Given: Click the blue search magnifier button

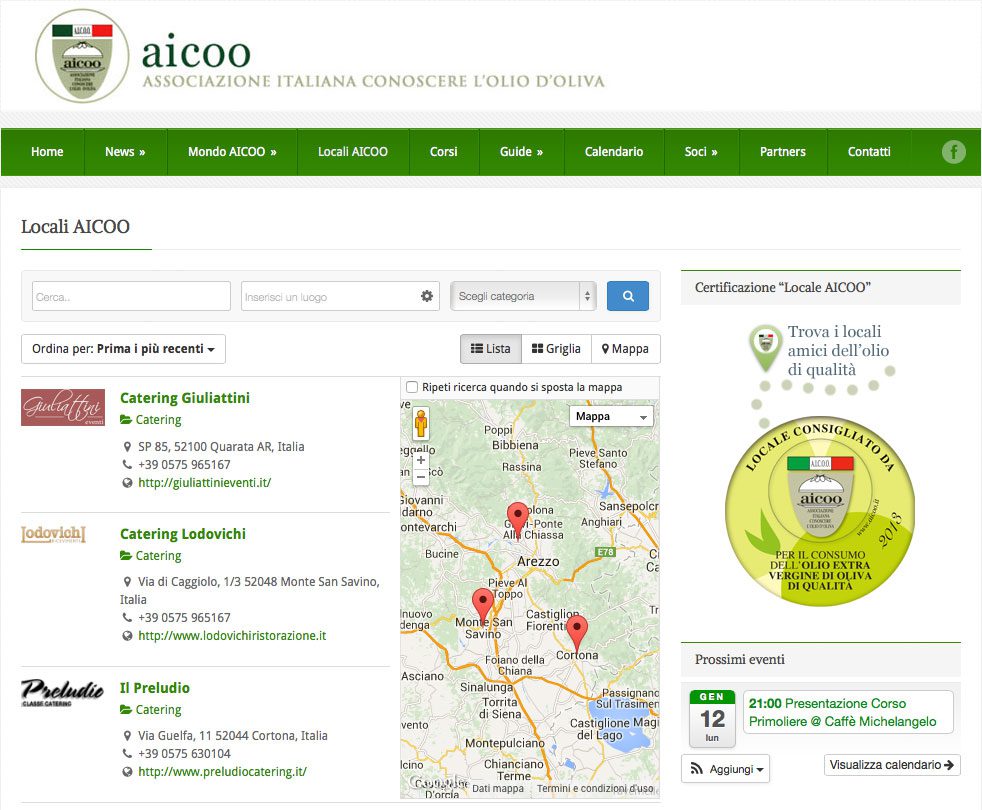Looking at the screenshot, I should (627, 296).
